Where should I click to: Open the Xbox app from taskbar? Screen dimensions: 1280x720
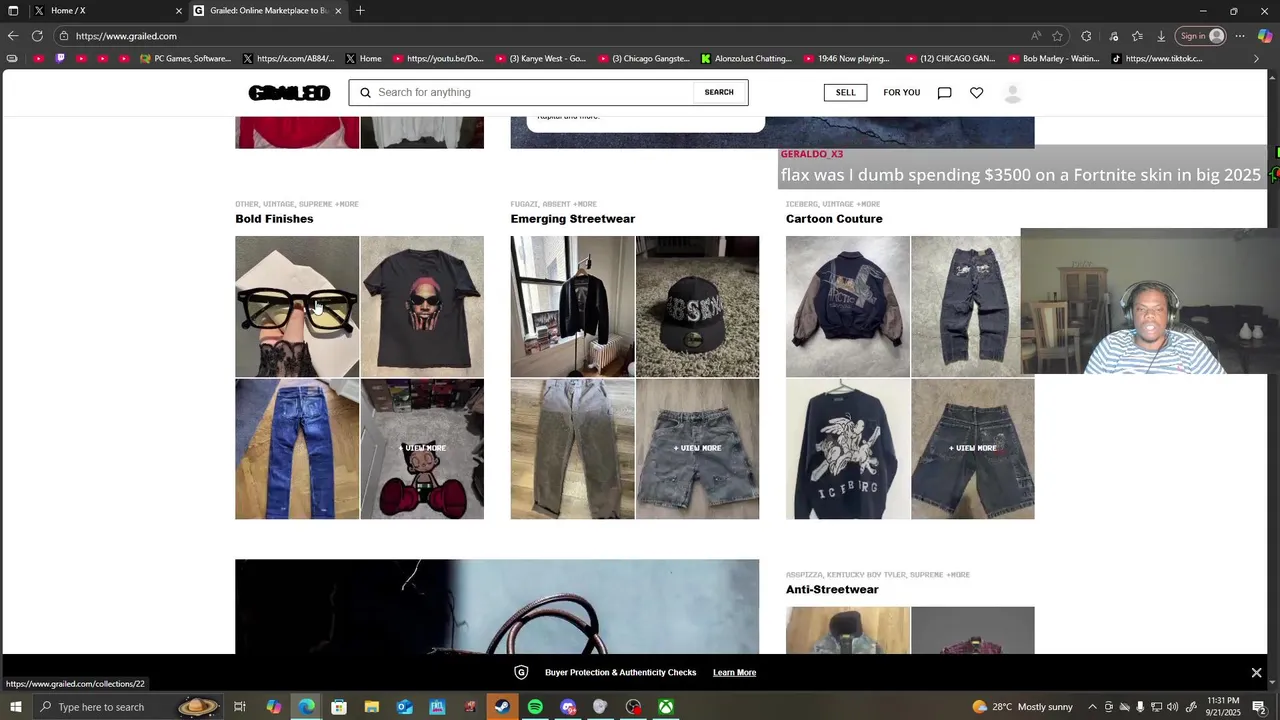click(x=665, y=707)
